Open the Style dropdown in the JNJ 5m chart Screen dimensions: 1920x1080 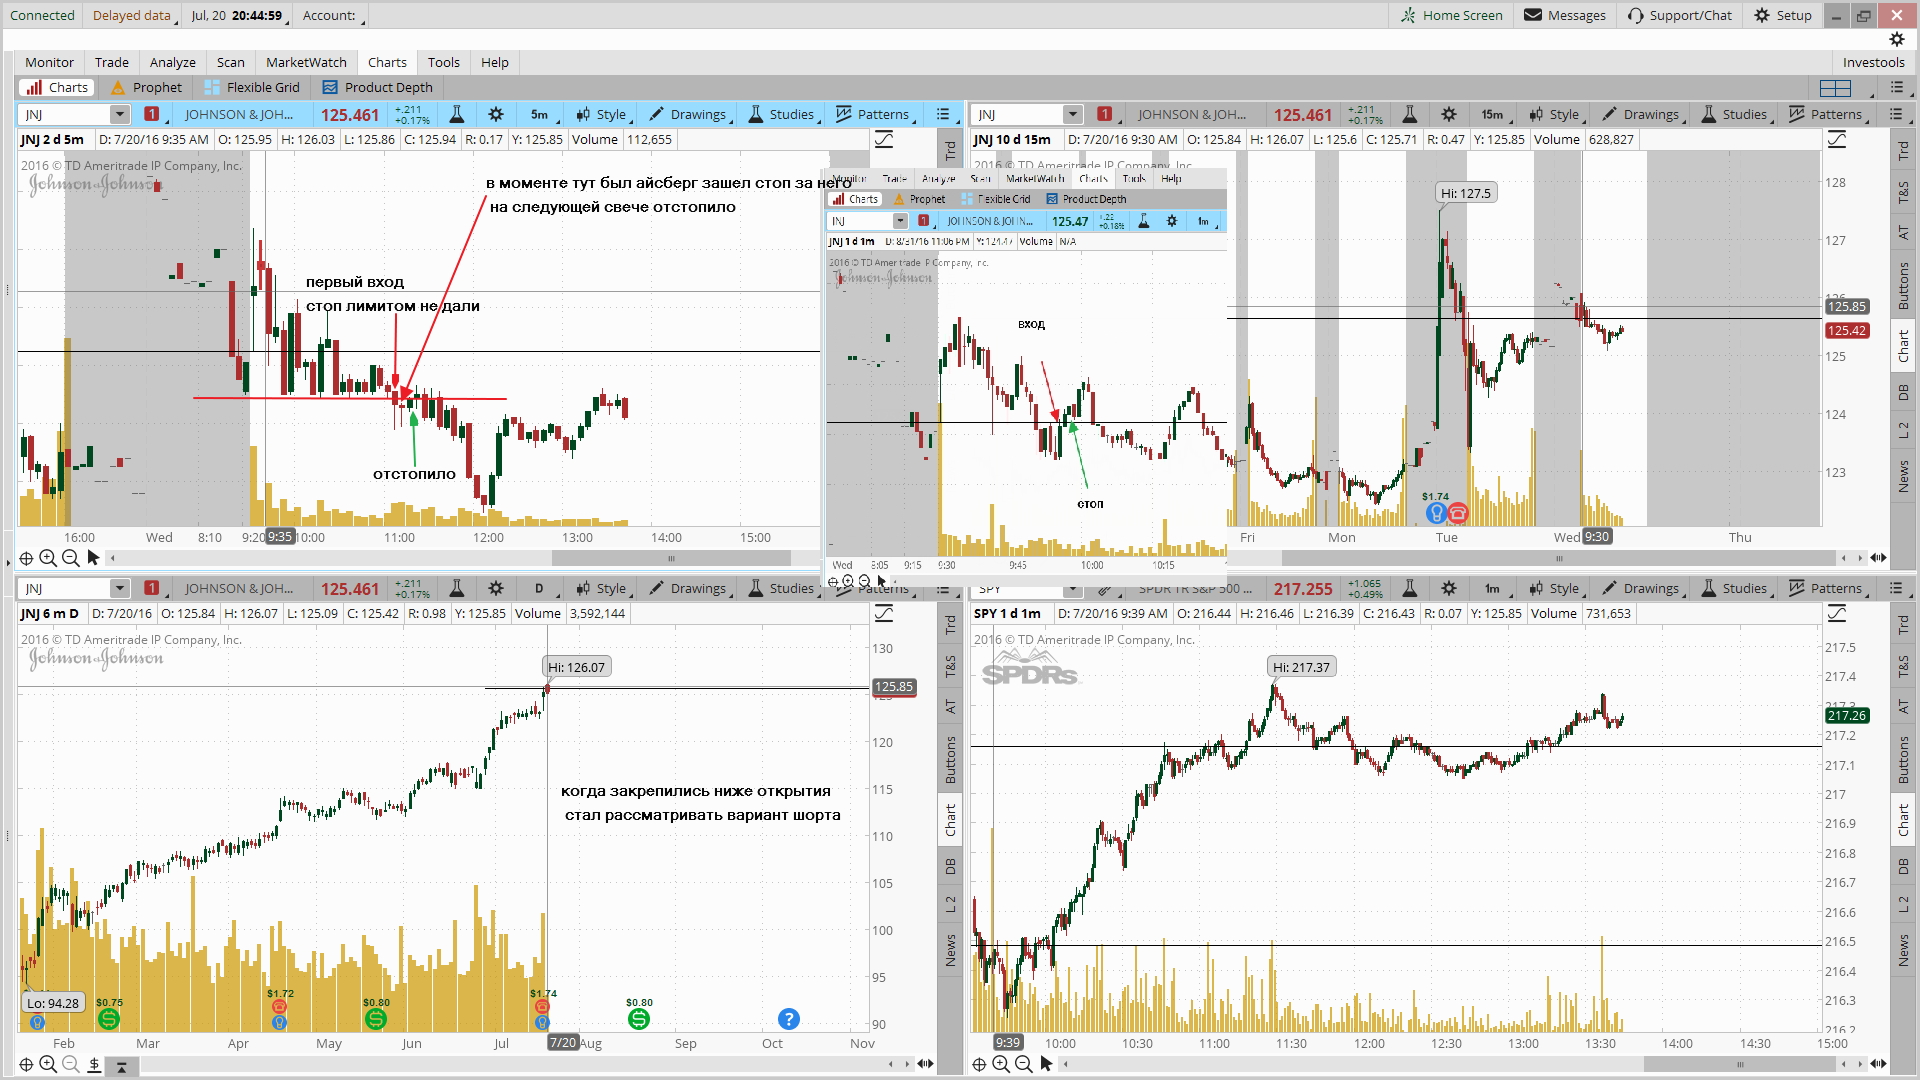[605, 114]
